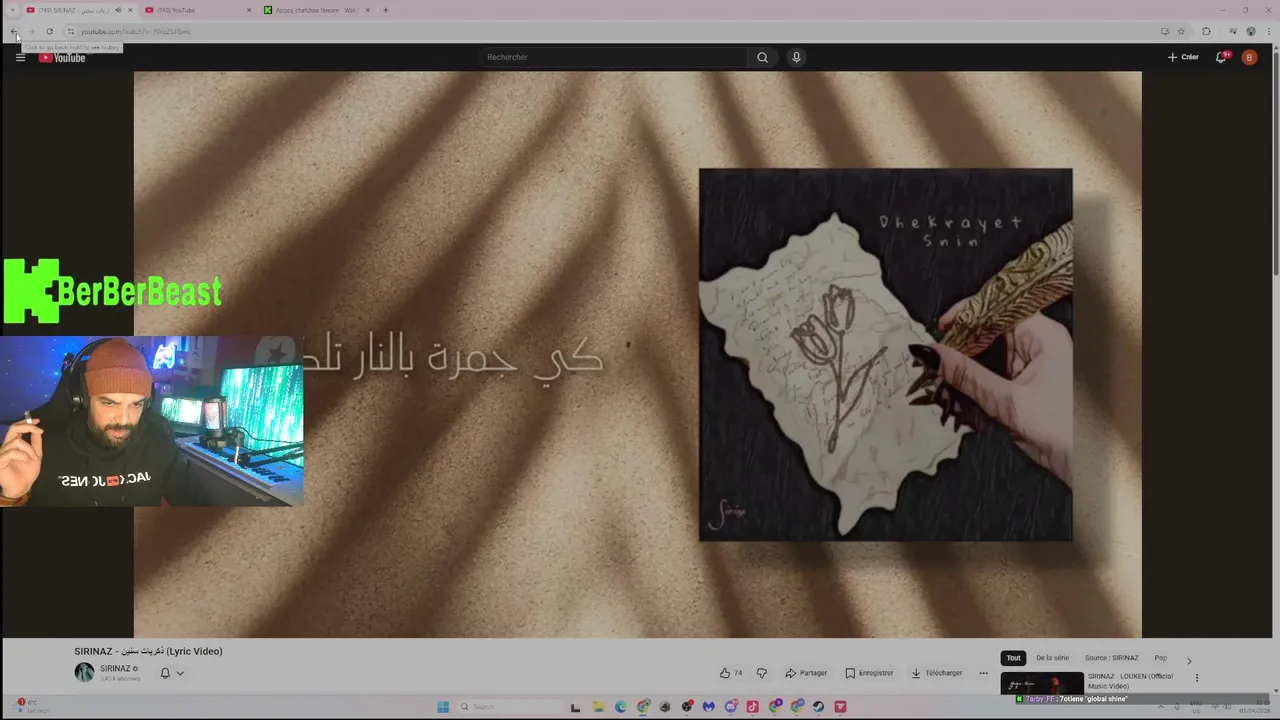The height and width of the screenshot is (720, 1280).
Task: Reload the page with the refresh icon
Action: click(x=49, y=31)
